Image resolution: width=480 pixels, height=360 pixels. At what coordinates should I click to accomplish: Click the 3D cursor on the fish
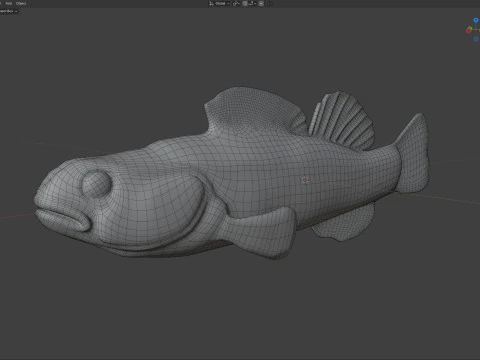[305, 180]
